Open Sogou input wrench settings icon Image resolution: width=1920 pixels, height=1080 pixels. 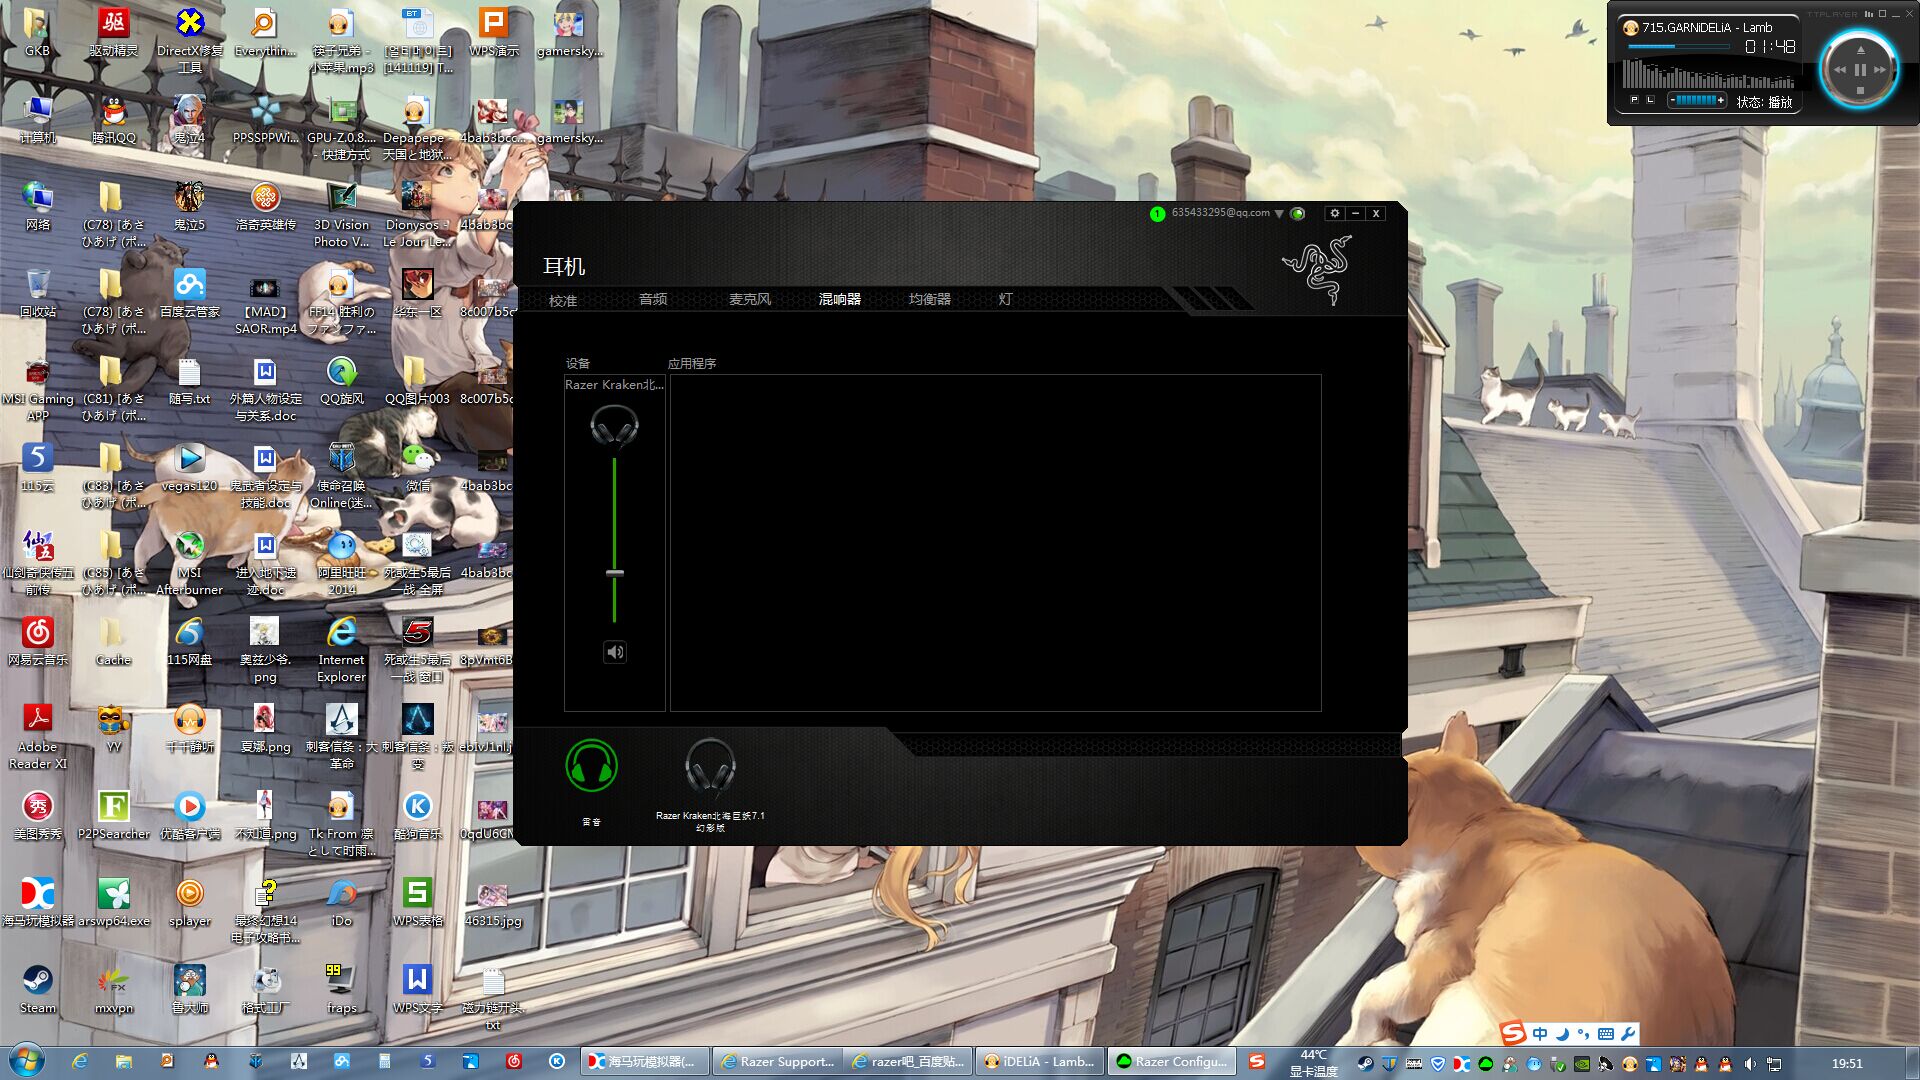coord(1628,1034)
